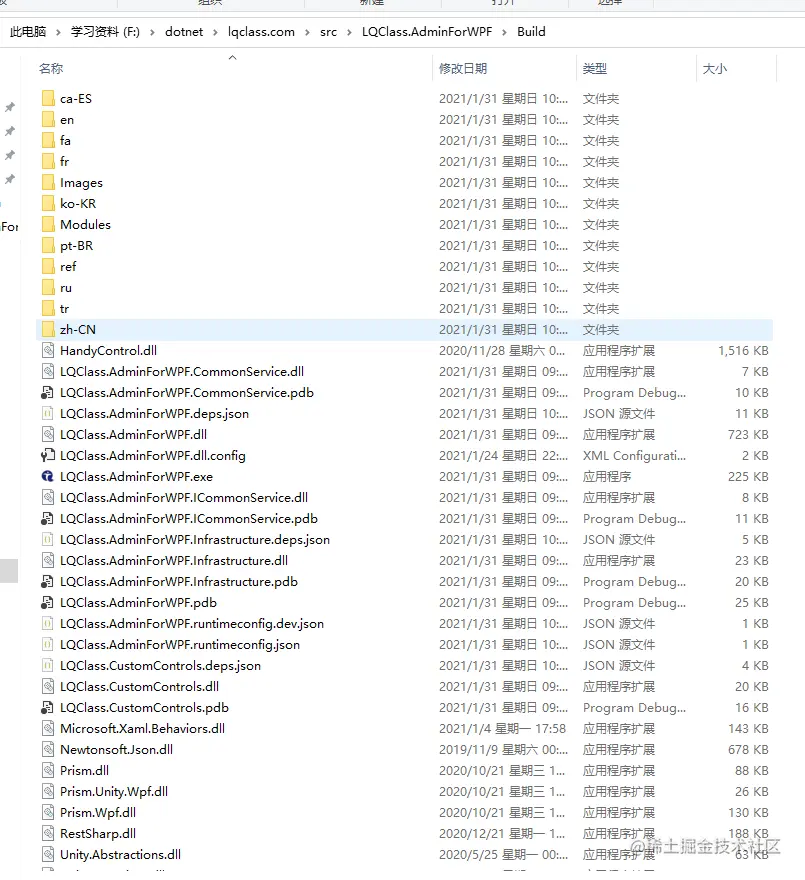
Task: Navigate to dotnet breadcrumb segment
Action: point(184,31)
